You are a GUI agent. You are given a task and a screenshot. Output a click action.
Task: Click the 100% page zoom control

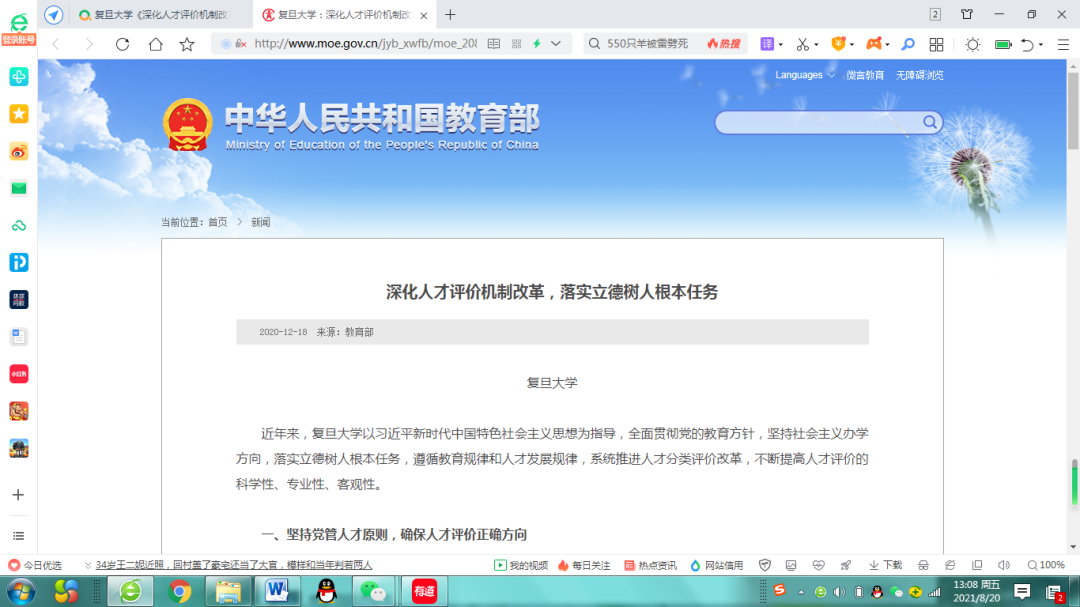pos(1045,565)
